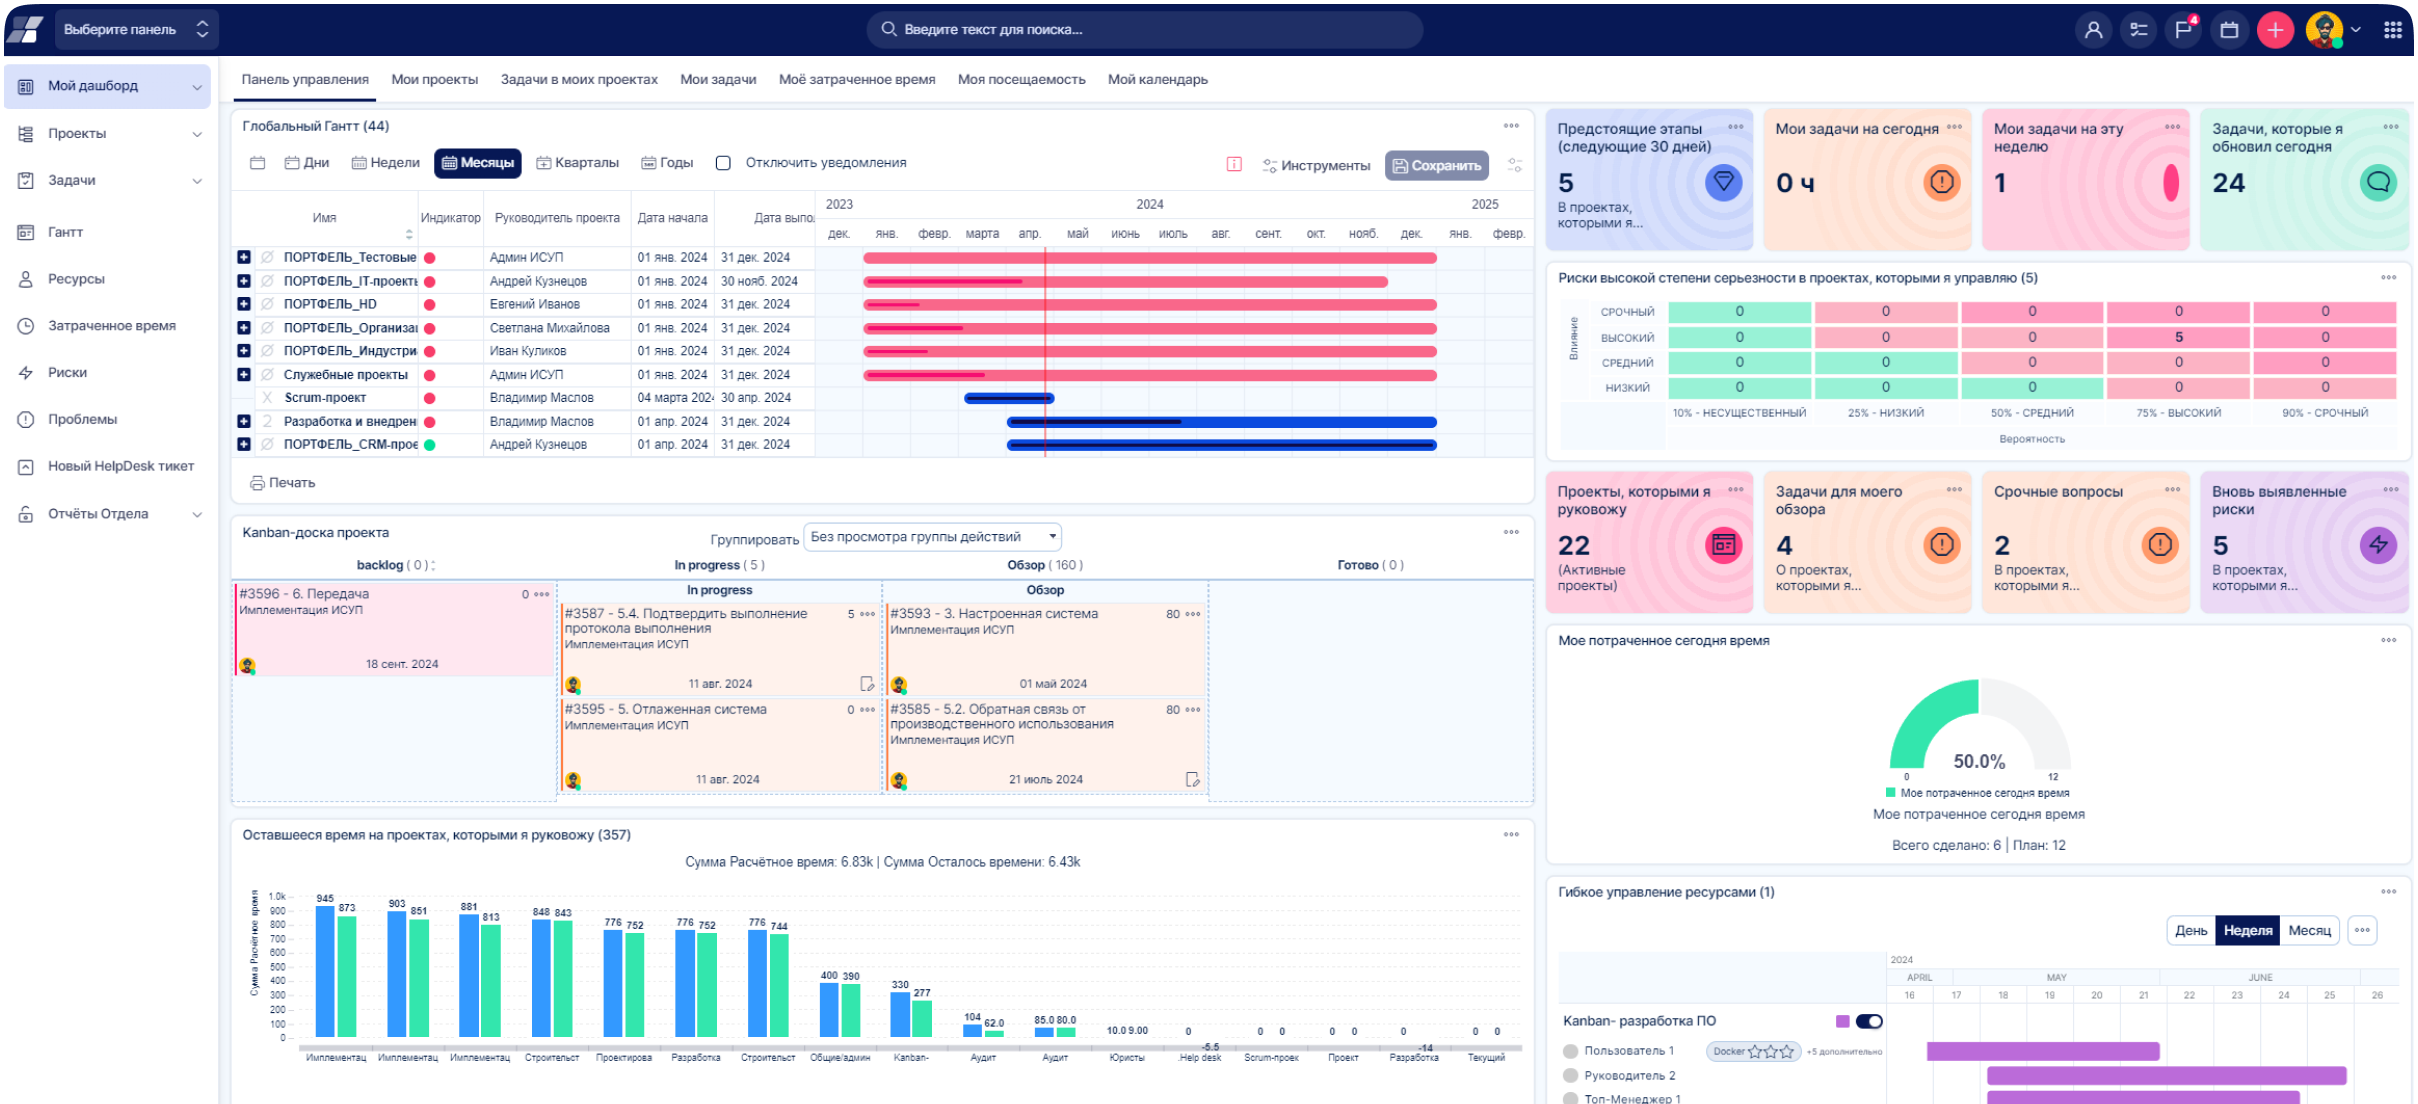Open the task checklist icon in top bar
The image size is (2418, 1104).
2139,30
